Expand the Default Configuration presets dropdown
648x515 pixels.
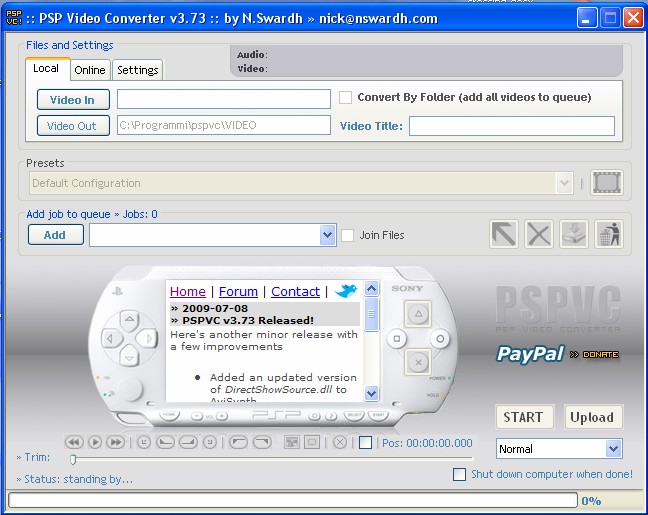click(564, 183)
